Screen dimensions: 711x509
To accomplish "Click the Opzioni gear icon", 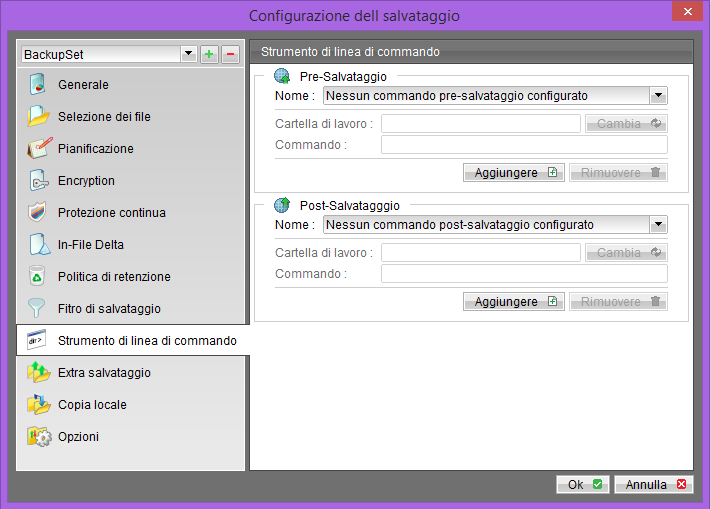I will pos(39,436).
